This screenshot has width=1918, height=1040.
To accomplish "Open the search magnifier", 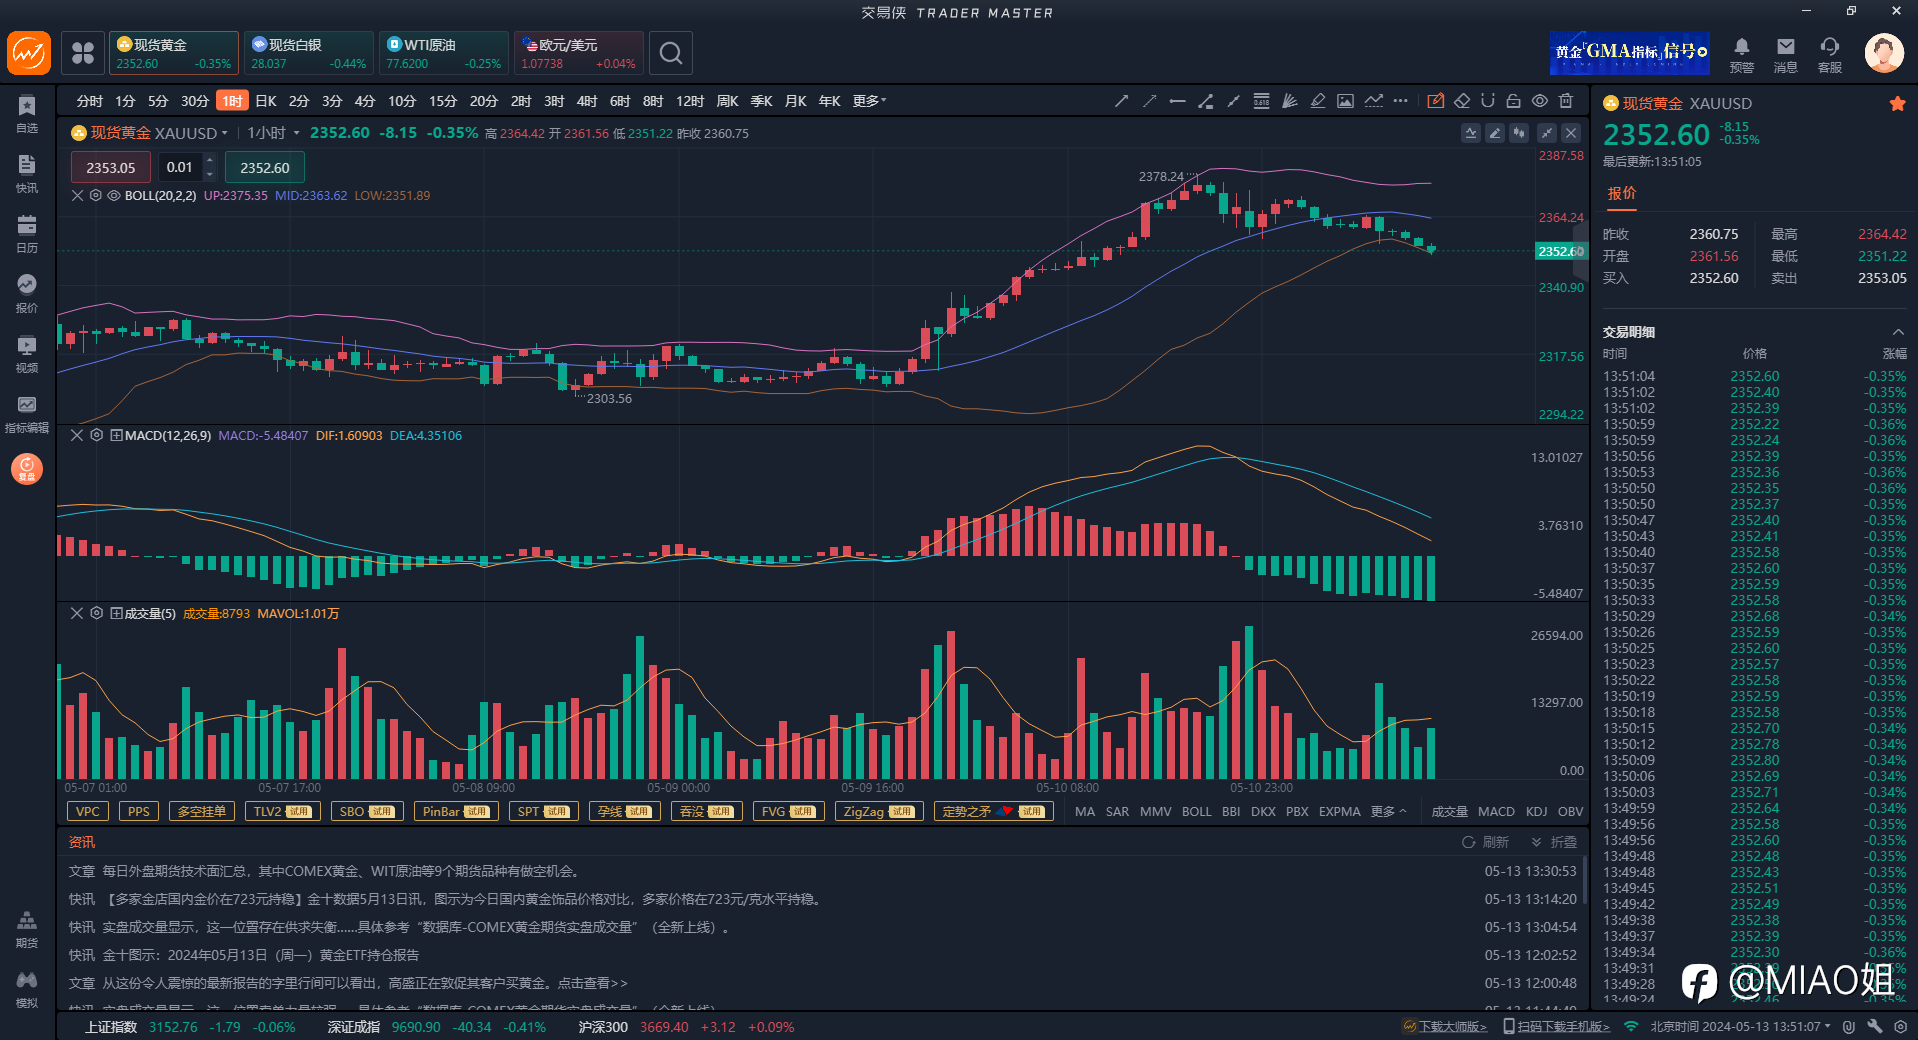I will tap(671, 53).
